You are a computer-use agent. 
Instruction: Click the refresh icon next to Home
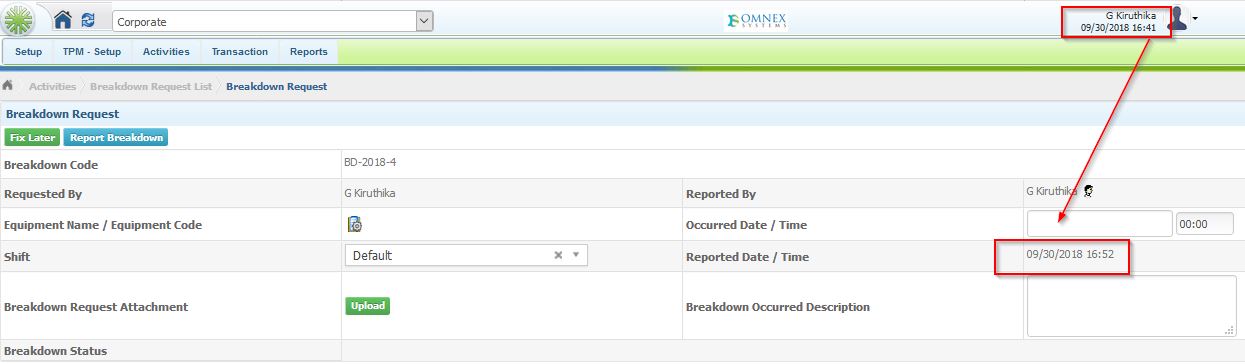tap(88, 20)
